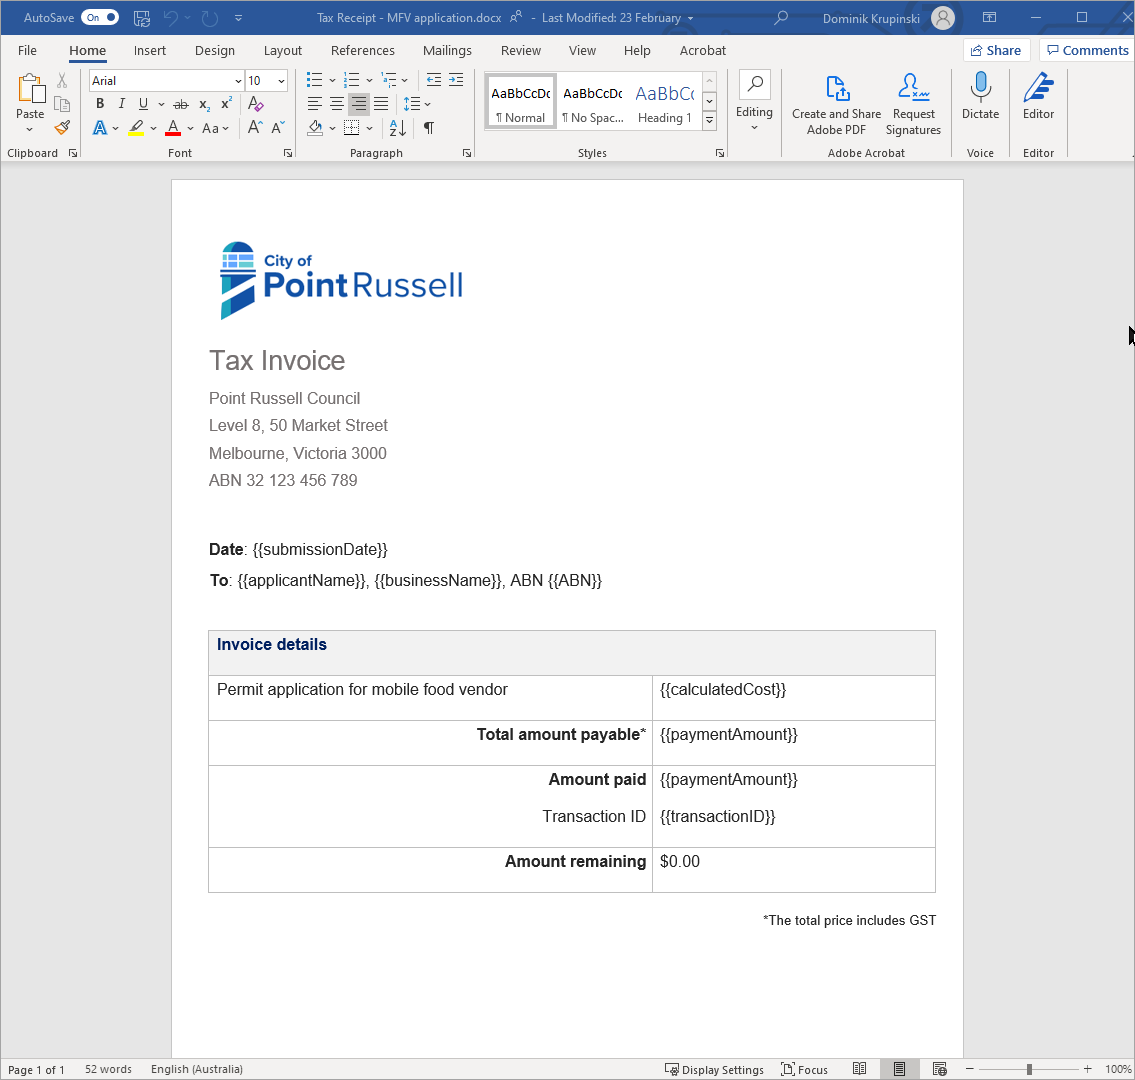Open the References tab
Image resolution: width=1135 pixels, height=1080 pixels.
[362, 50]
